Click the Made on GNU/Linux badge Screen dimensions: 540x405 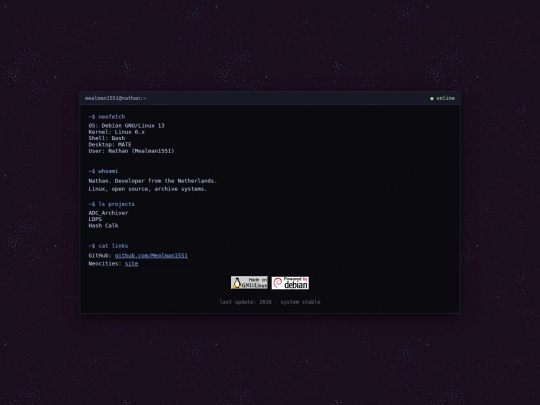coord(249,282)
